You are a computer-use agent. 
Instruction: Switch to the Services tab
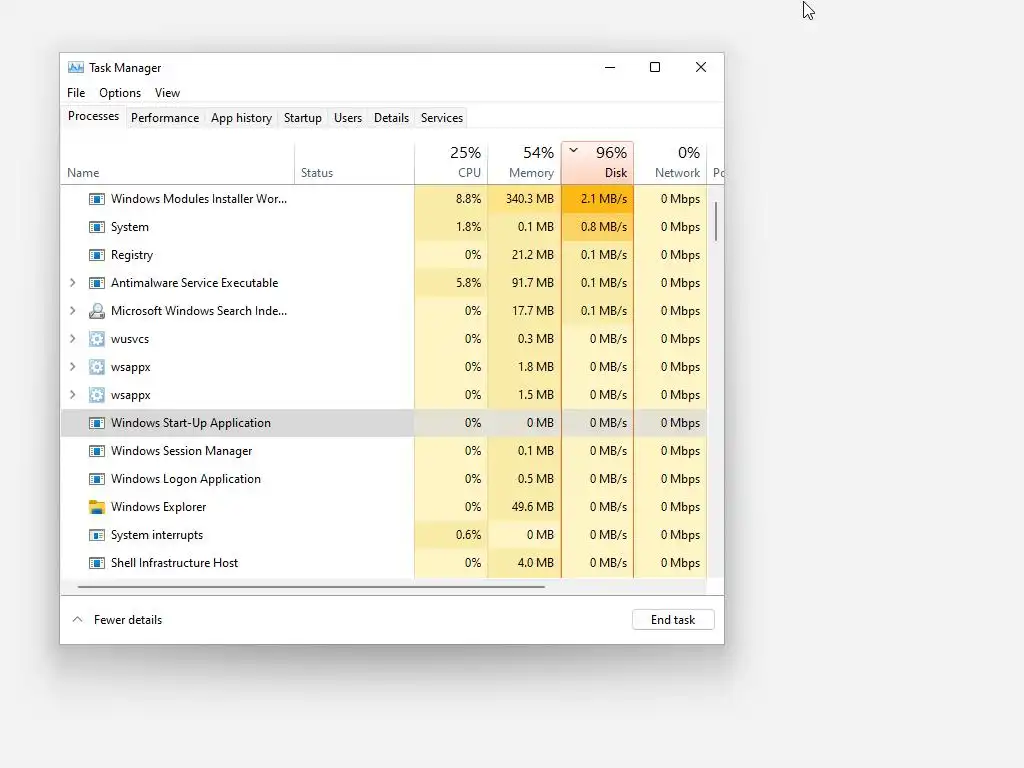(x=441, y=118)
